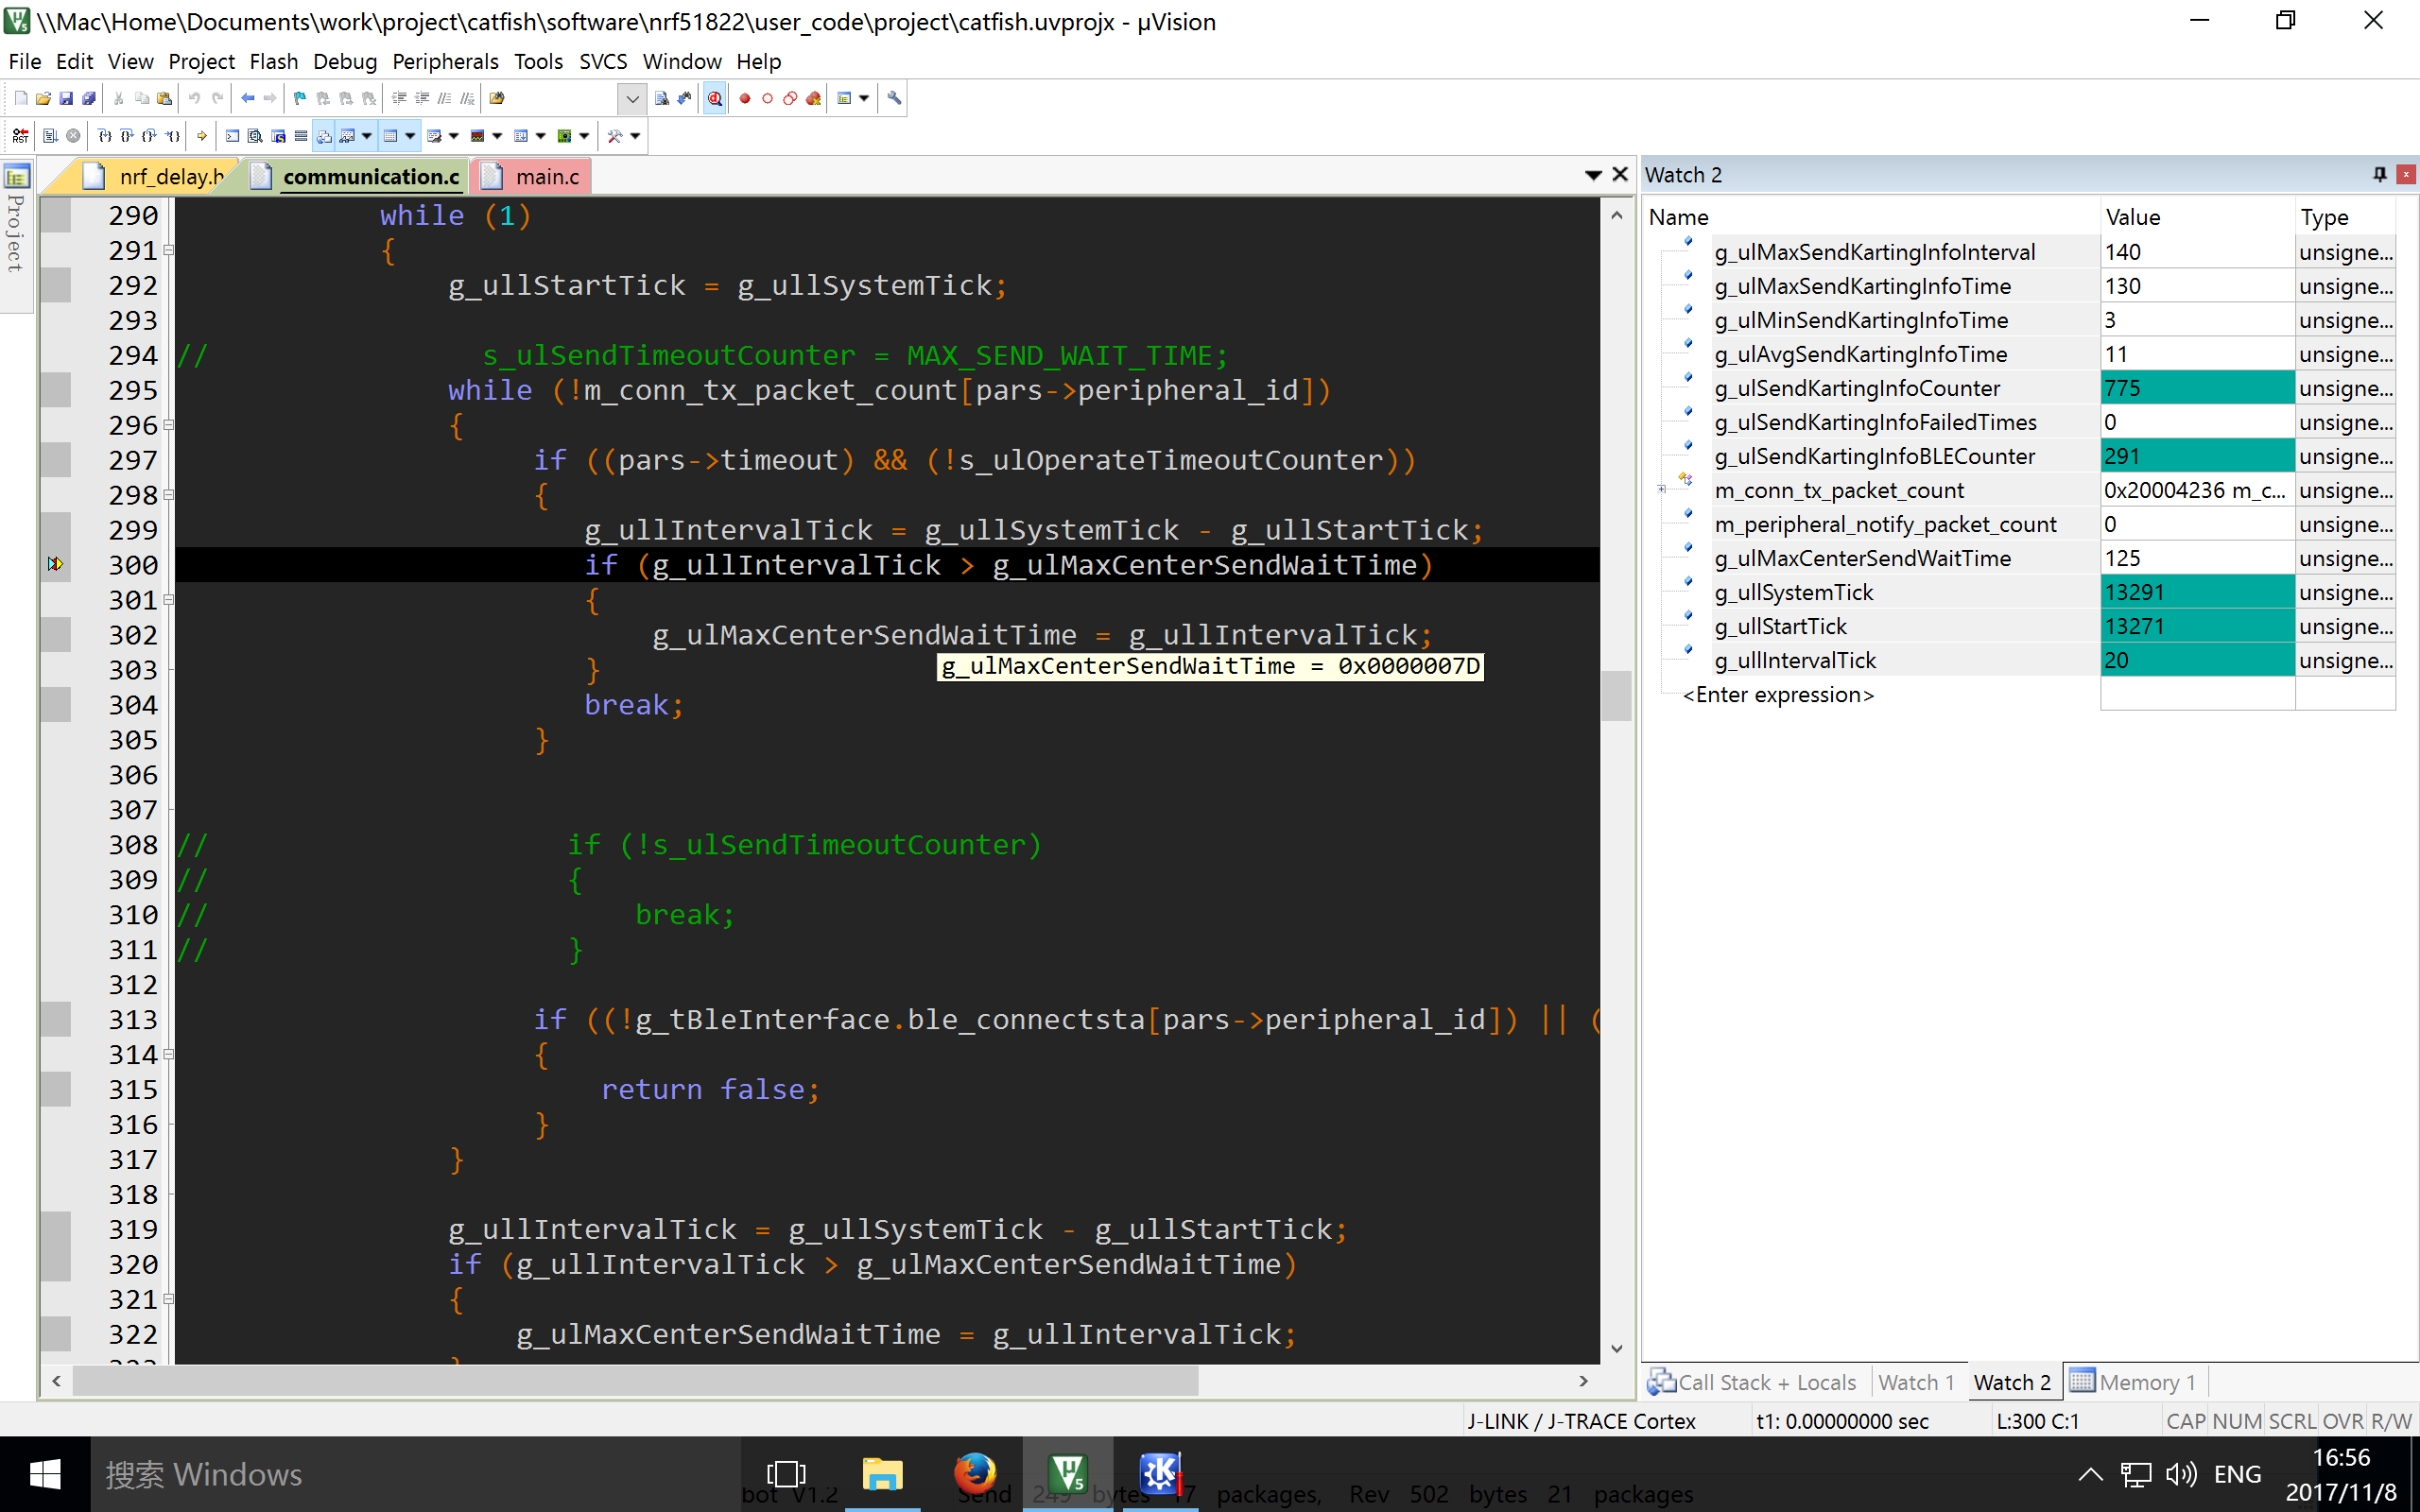Expand m_conn_tx_packet_count in Watch 2
The width and height of the screenshot is (2420, 1512).
click(x=1662, y=490)
